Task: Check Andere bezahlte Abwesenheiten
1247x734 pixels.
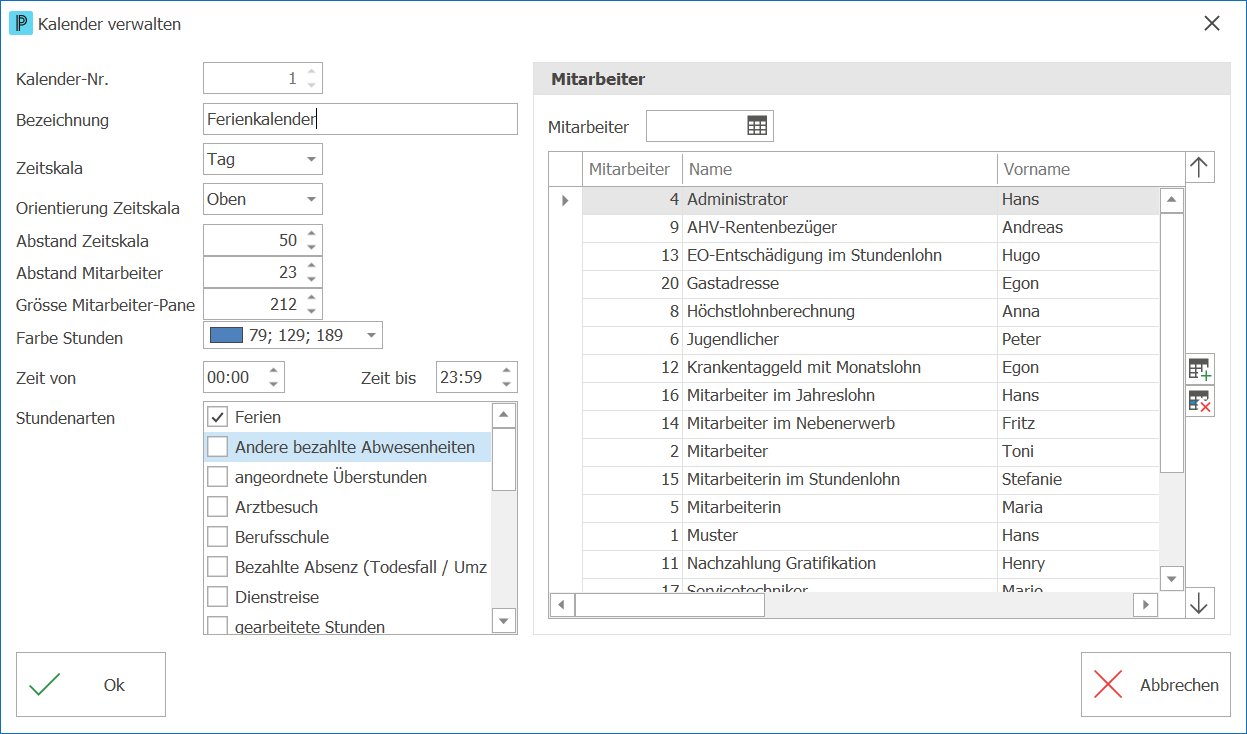Action: (x=217, y=447)
